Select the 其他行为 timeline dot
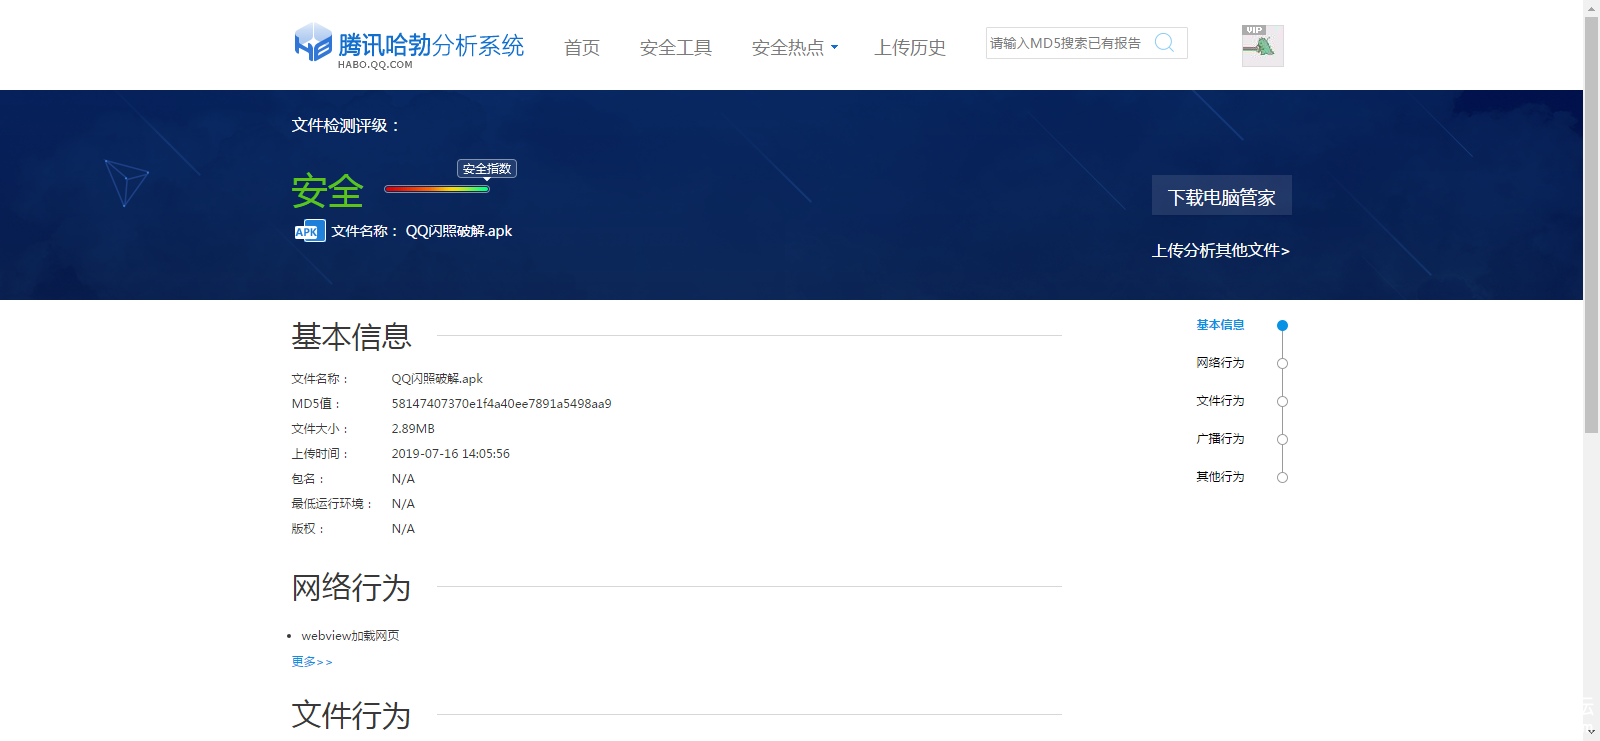The width and height of the screenshot is (1600, 741). (x=1282, y=478)
